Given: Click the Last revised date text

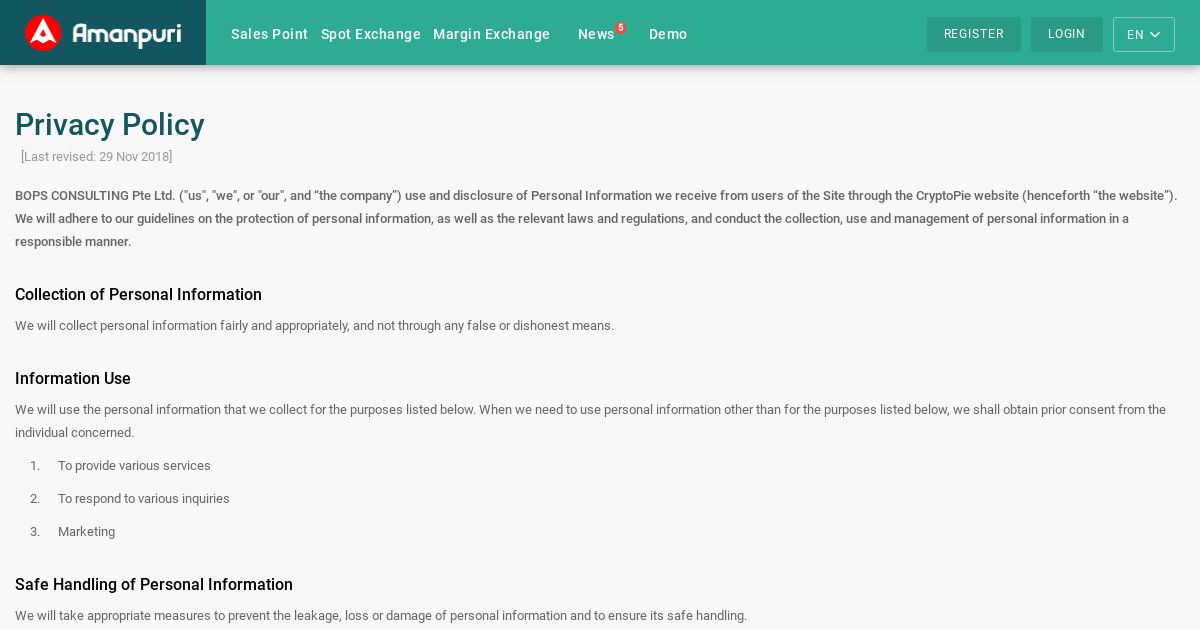Looking at the screenshot, I should pyautogui.click(x=97, y=157).
